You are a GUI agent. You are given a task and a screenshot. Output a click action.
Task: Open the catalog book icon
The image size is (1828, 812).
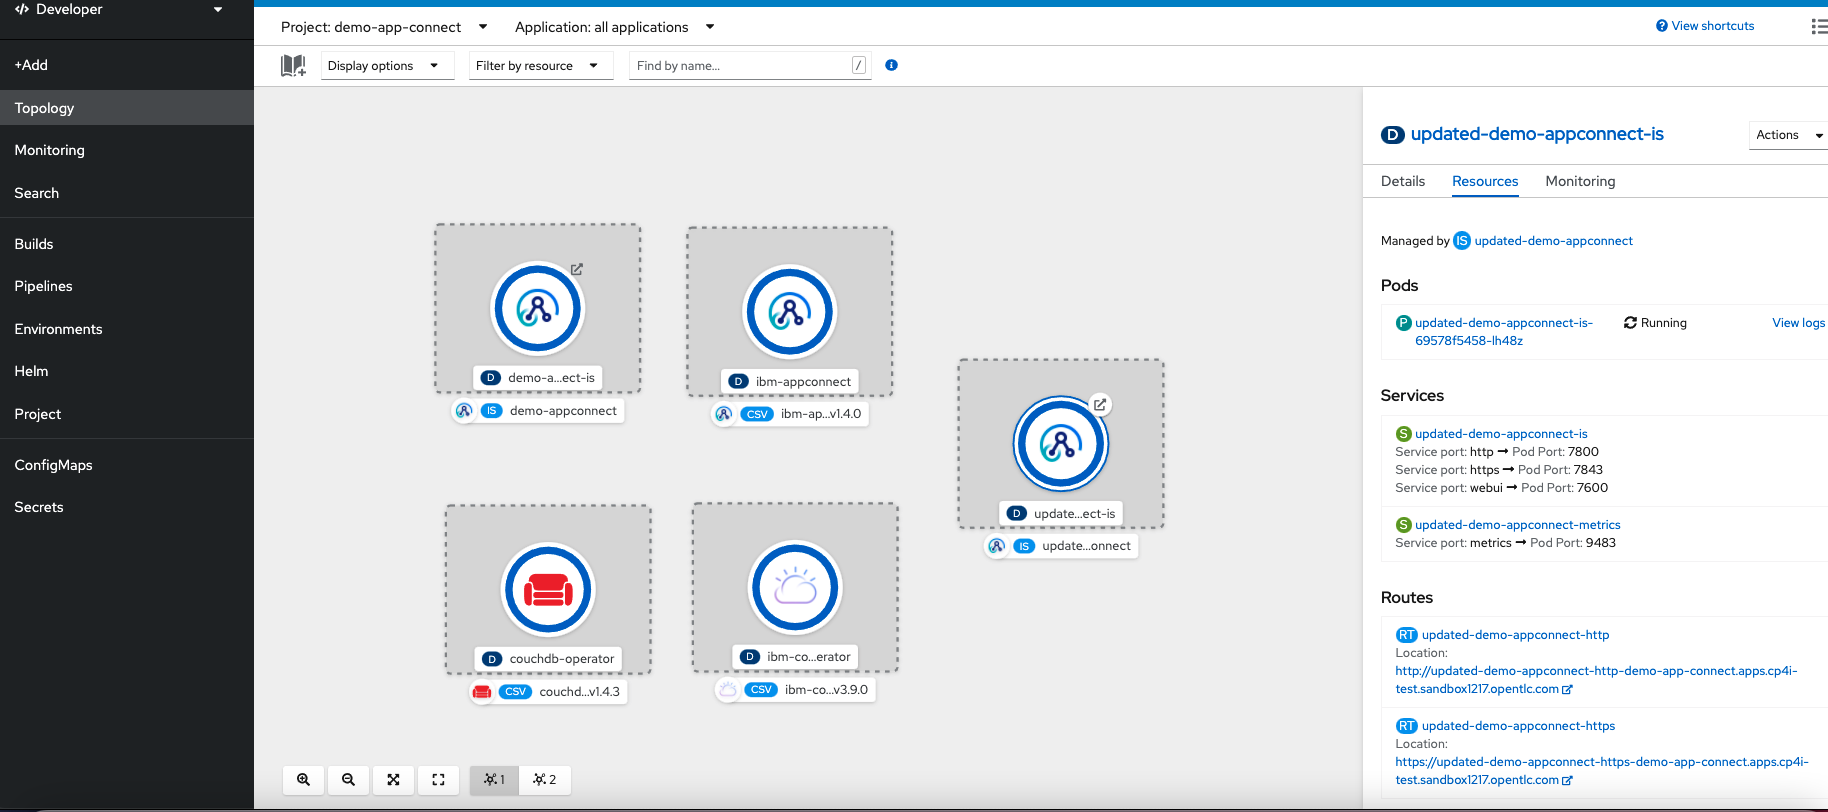[x=293, y=66]
